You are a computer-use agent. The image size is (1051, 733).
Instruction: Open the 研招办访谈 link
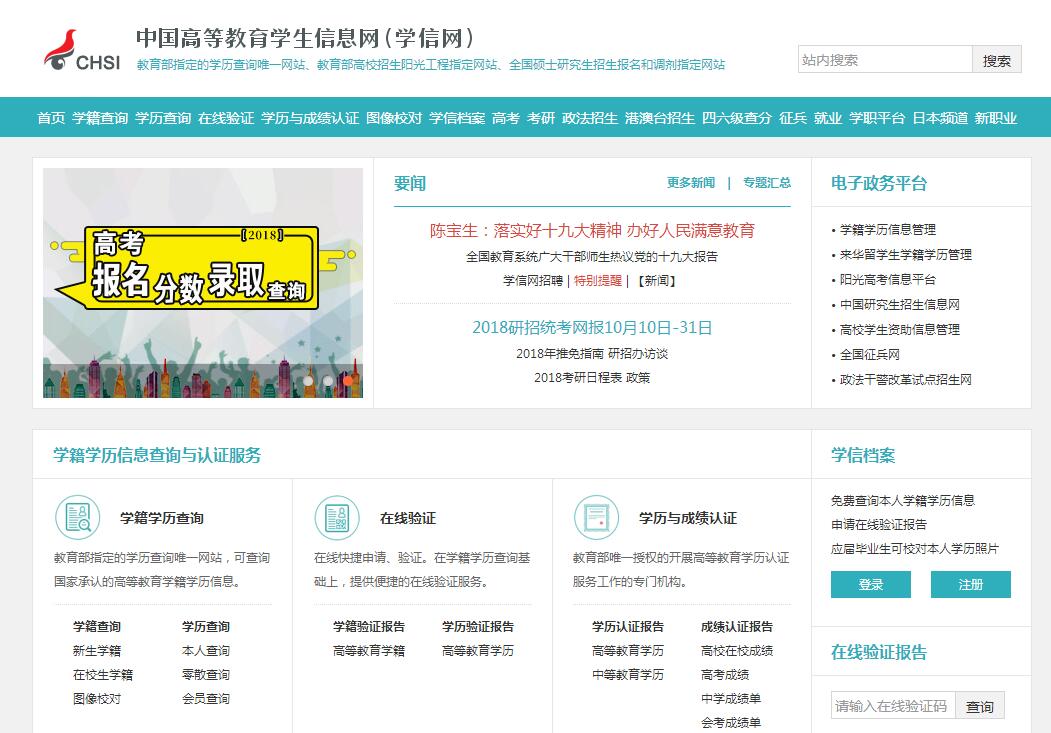pyautogui.click(x=638, y=354)
